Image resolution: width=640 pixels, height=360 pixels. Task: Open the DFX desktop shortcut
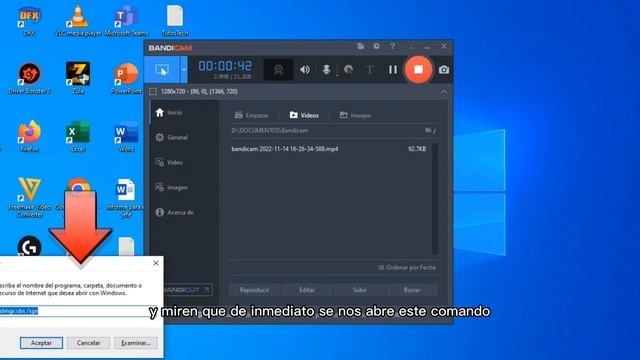(x=29, y=20)
